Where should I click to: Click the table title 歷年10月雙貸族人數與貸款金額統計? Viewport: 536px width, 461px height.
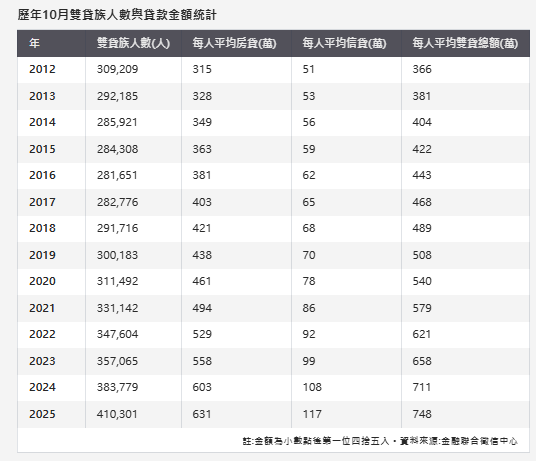pyautogui.click(x=117, y=15)
